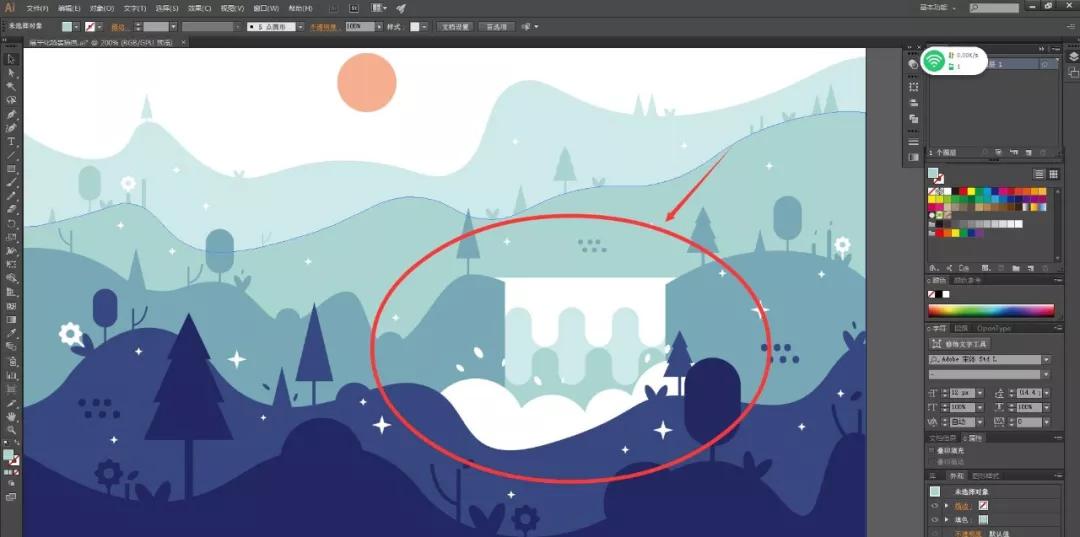Image resolution: width=1080 pixels, height=537 pixels.
Task: Select the Zoom tool
Action: click(12, 429)
